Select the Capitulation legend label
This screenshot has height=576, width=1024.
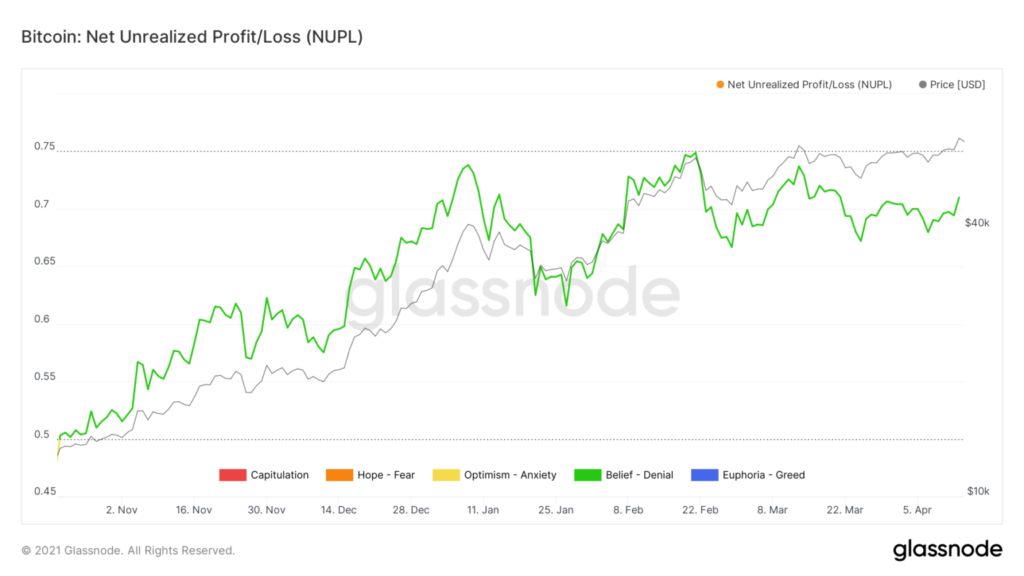pyautogui.click(x=280, y=475)
